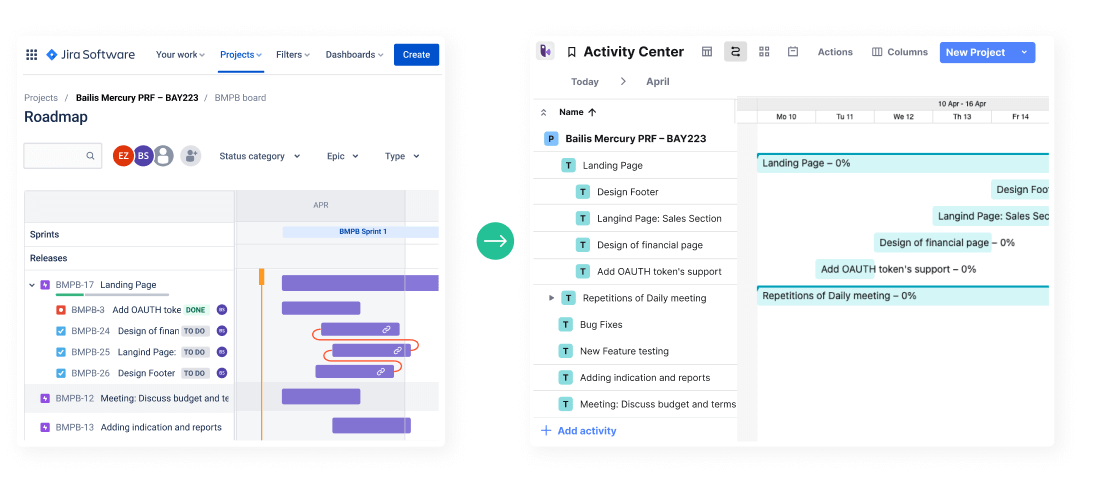The height and width of the screenshot is (485, 1100).
Task: Select the Design Footer activity row
Action: pos(635,192)
